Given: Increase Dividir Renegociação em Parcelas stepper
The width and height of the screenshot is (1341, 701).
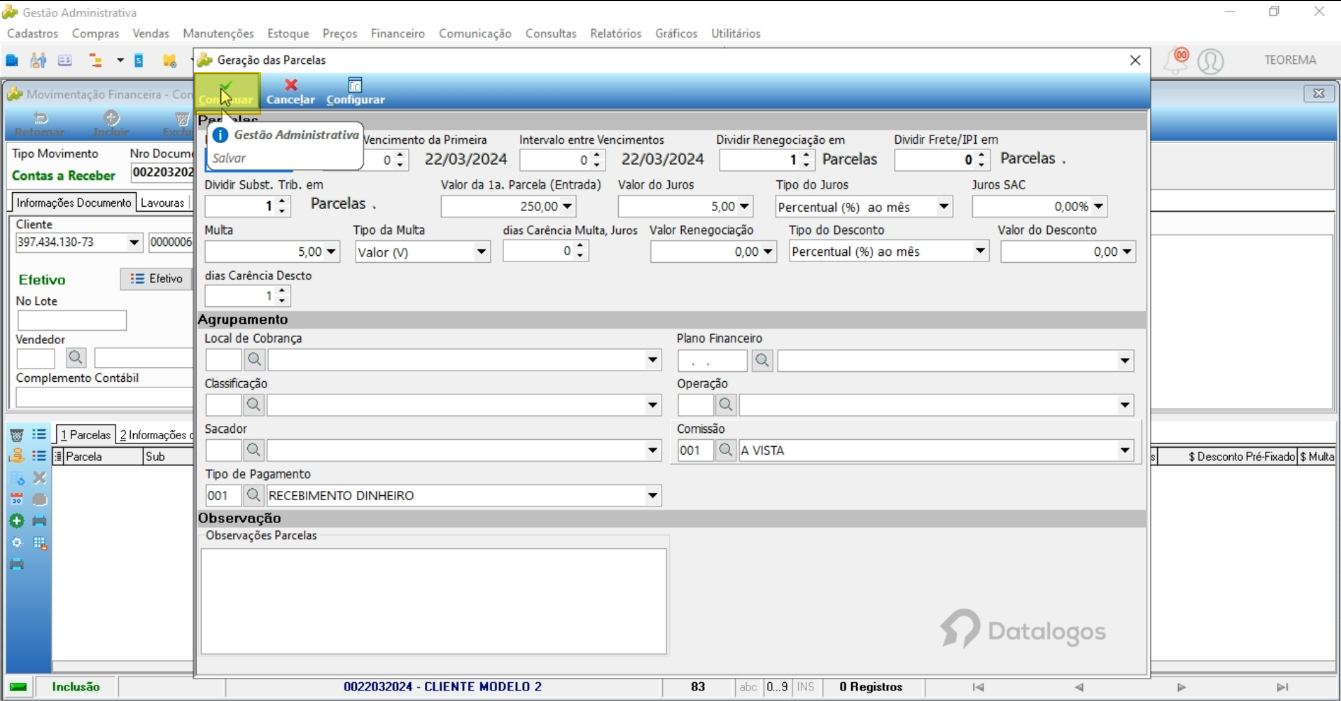Looking at the screenshot, I should tap(808, 155).
